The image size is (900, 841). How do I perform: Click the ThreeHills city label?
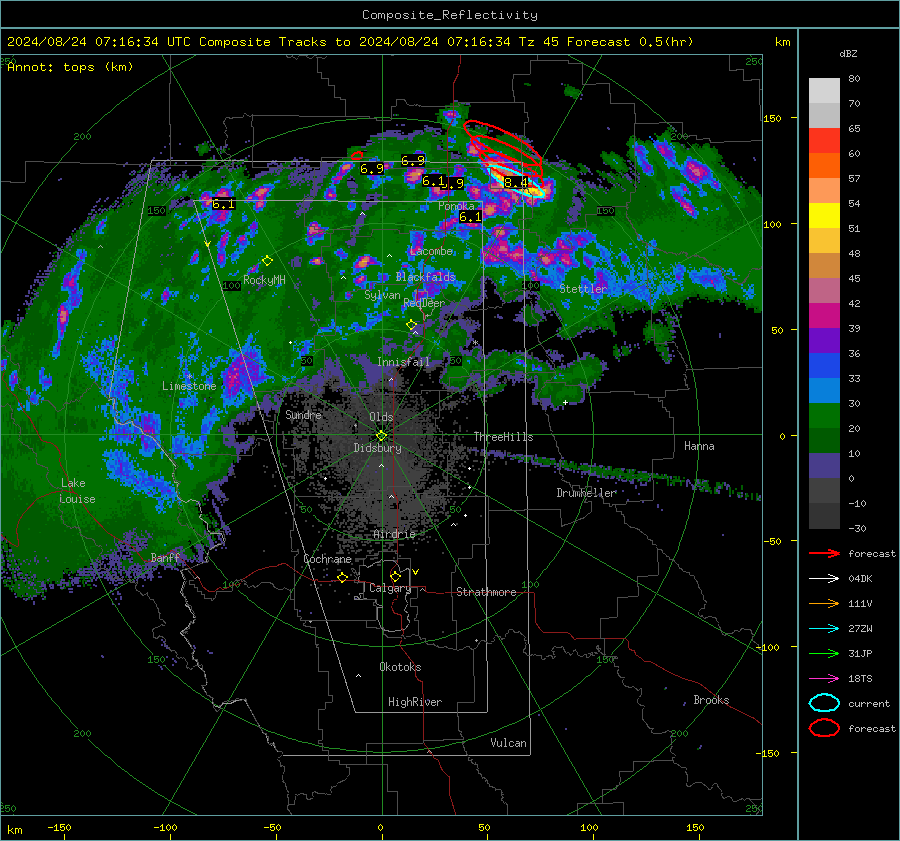point(503,437)
